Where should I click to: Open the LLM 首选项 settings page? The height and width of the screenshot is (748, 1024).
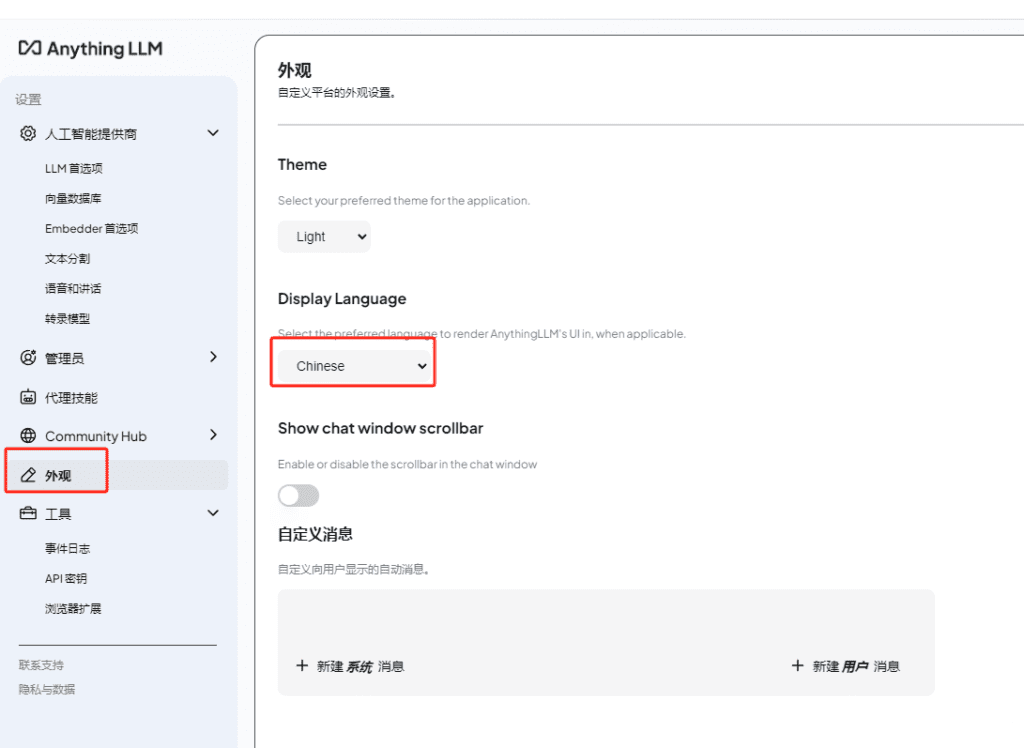tap(74, 169)
